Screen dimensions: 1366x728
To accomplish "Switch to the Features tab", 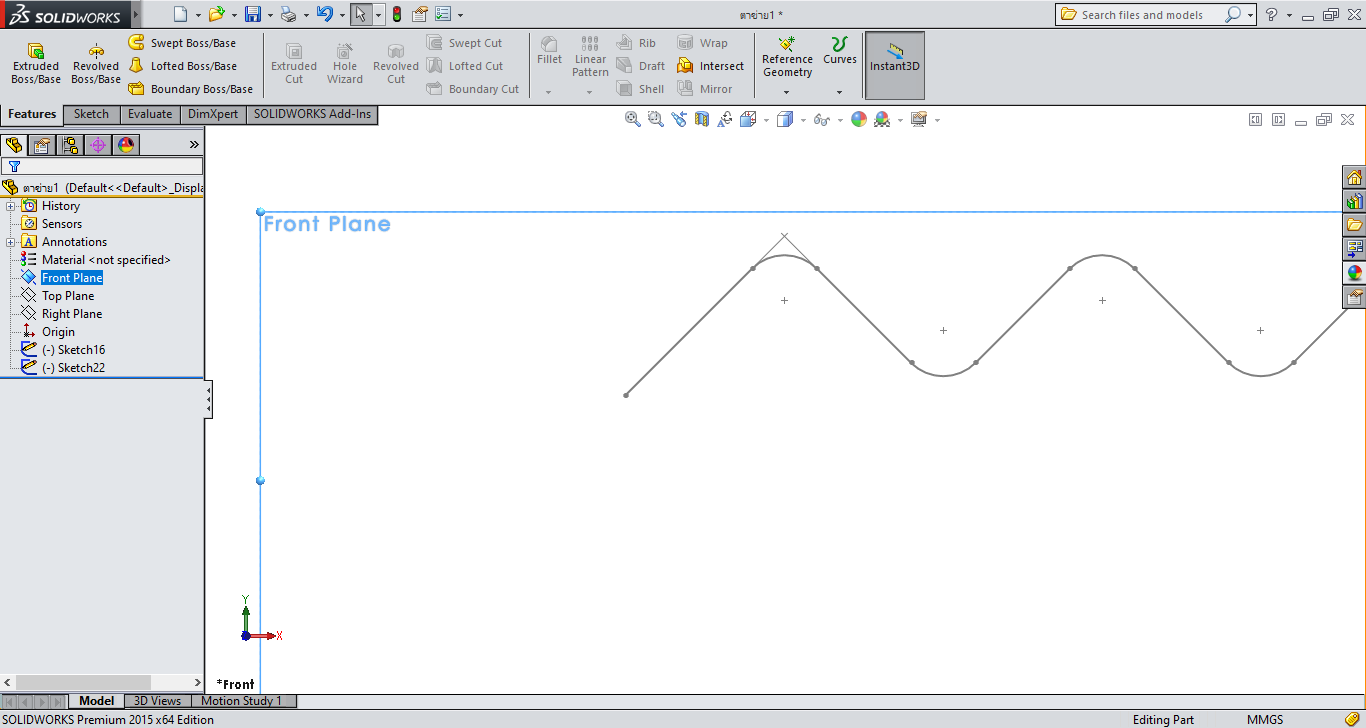I will click(32, 114).
